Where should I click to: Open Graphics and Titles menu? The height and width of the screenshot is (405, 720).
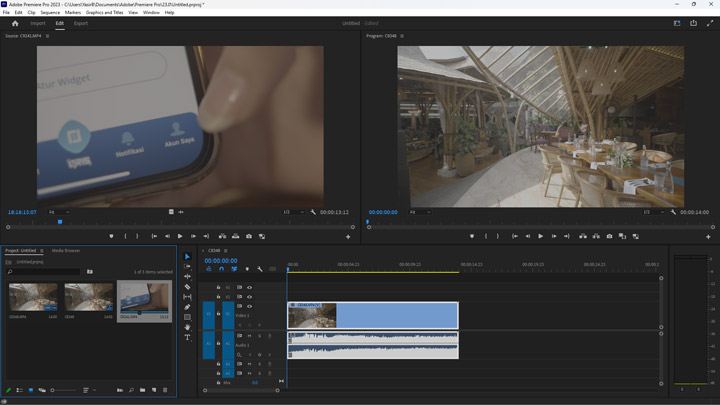tap(104, 12)
